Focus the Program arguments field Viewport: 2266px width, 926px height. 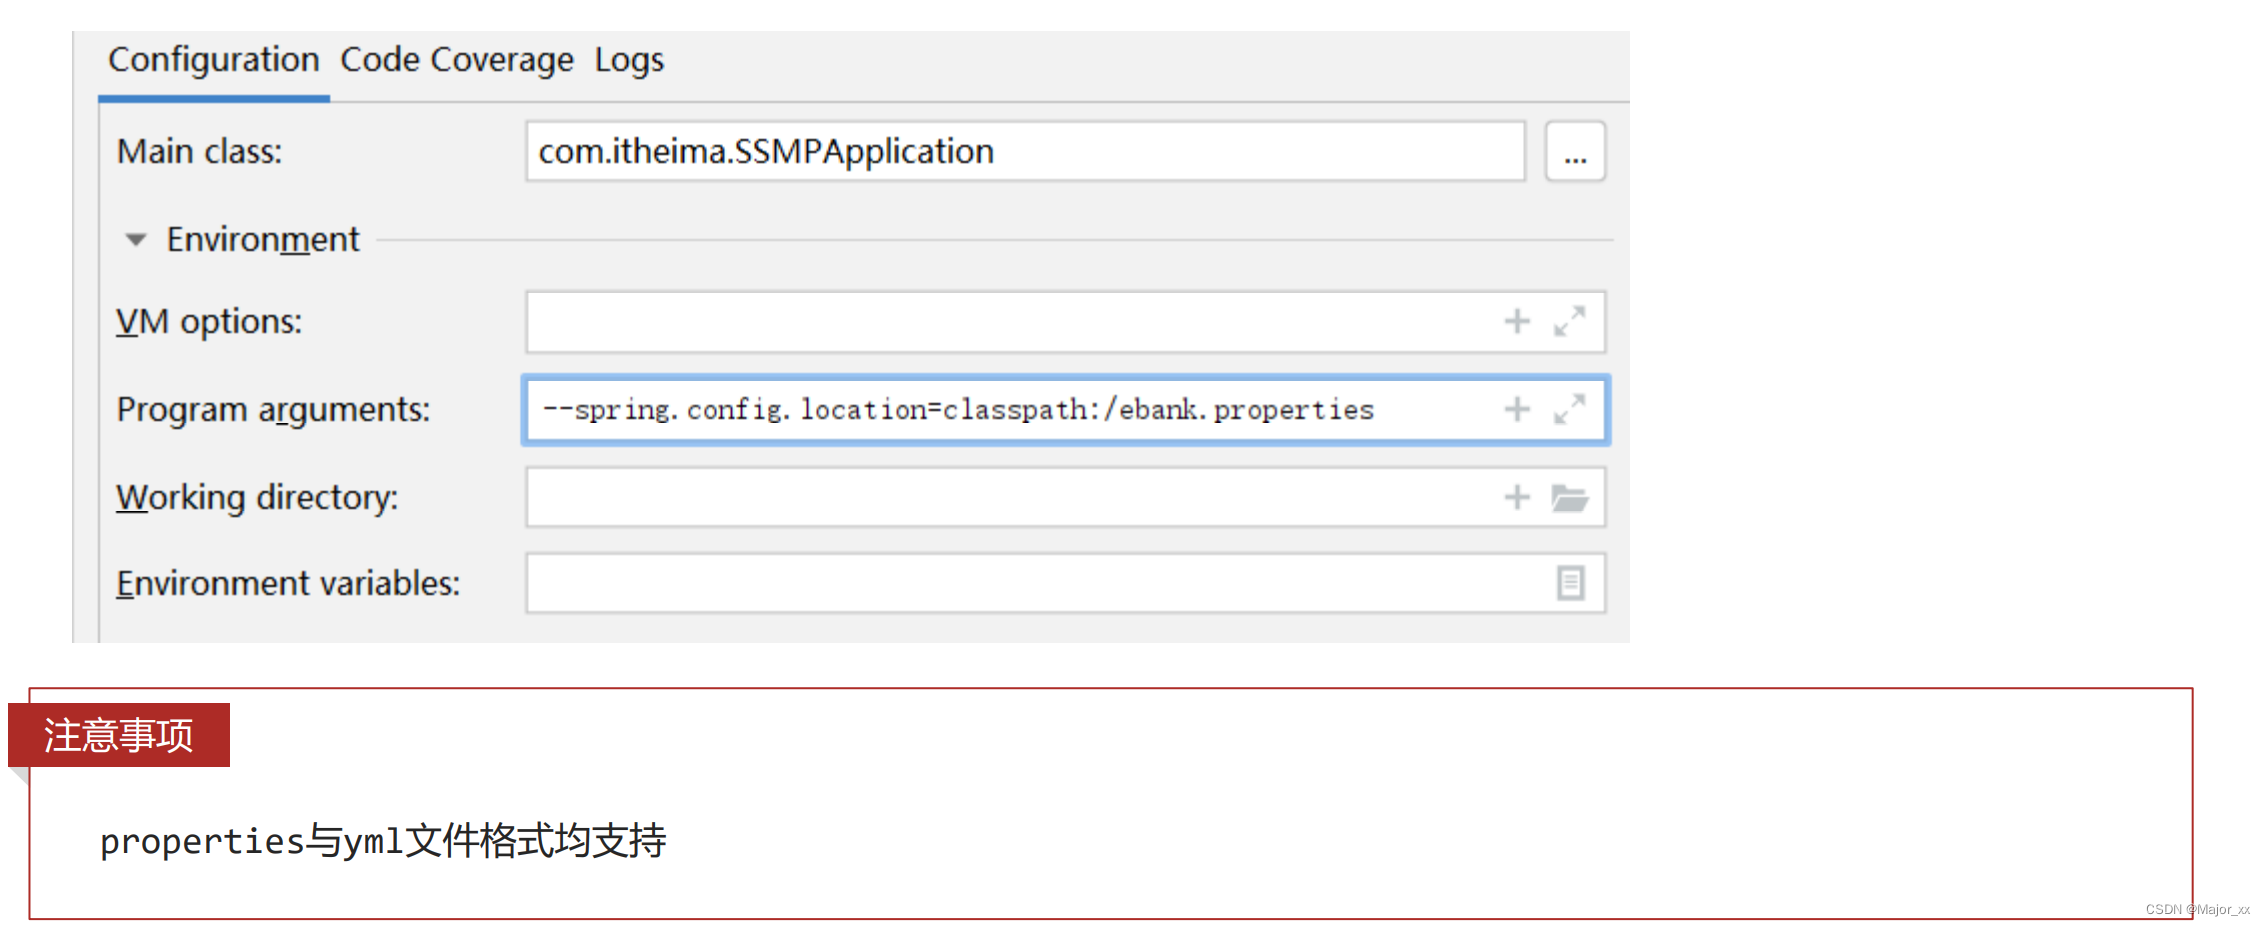pyautogui.click(x=1065, y=409)
